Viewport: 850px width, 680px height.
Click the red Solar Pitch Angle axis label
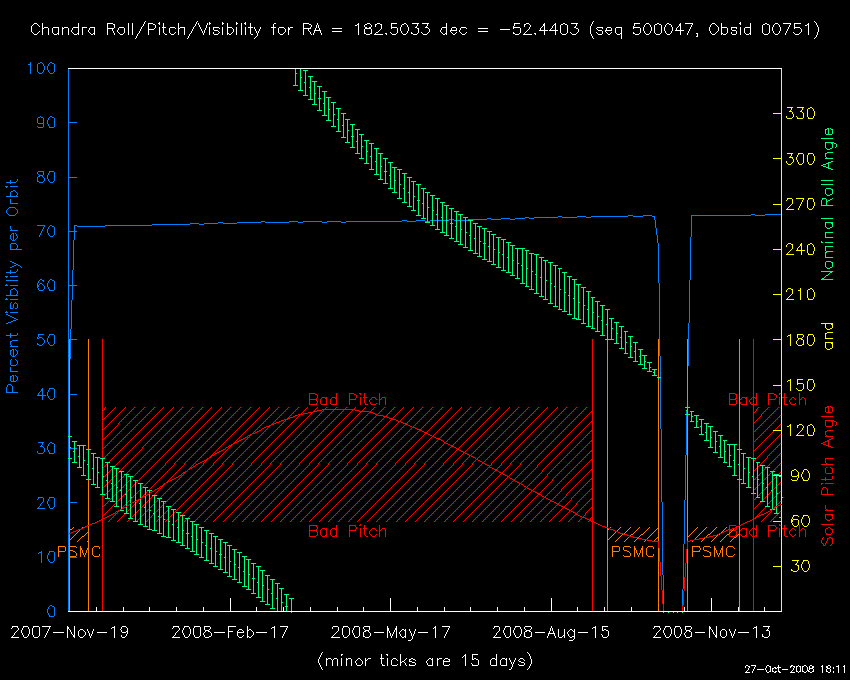pos(828,476)
